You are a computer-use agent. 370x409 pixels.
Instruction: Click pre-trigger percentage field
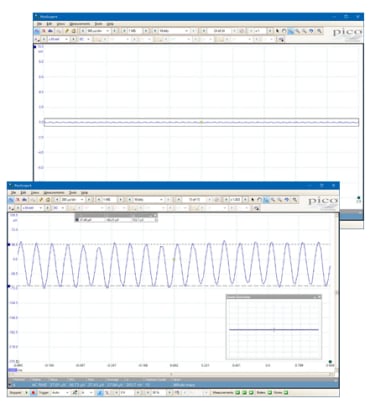[x=159, y=393]
